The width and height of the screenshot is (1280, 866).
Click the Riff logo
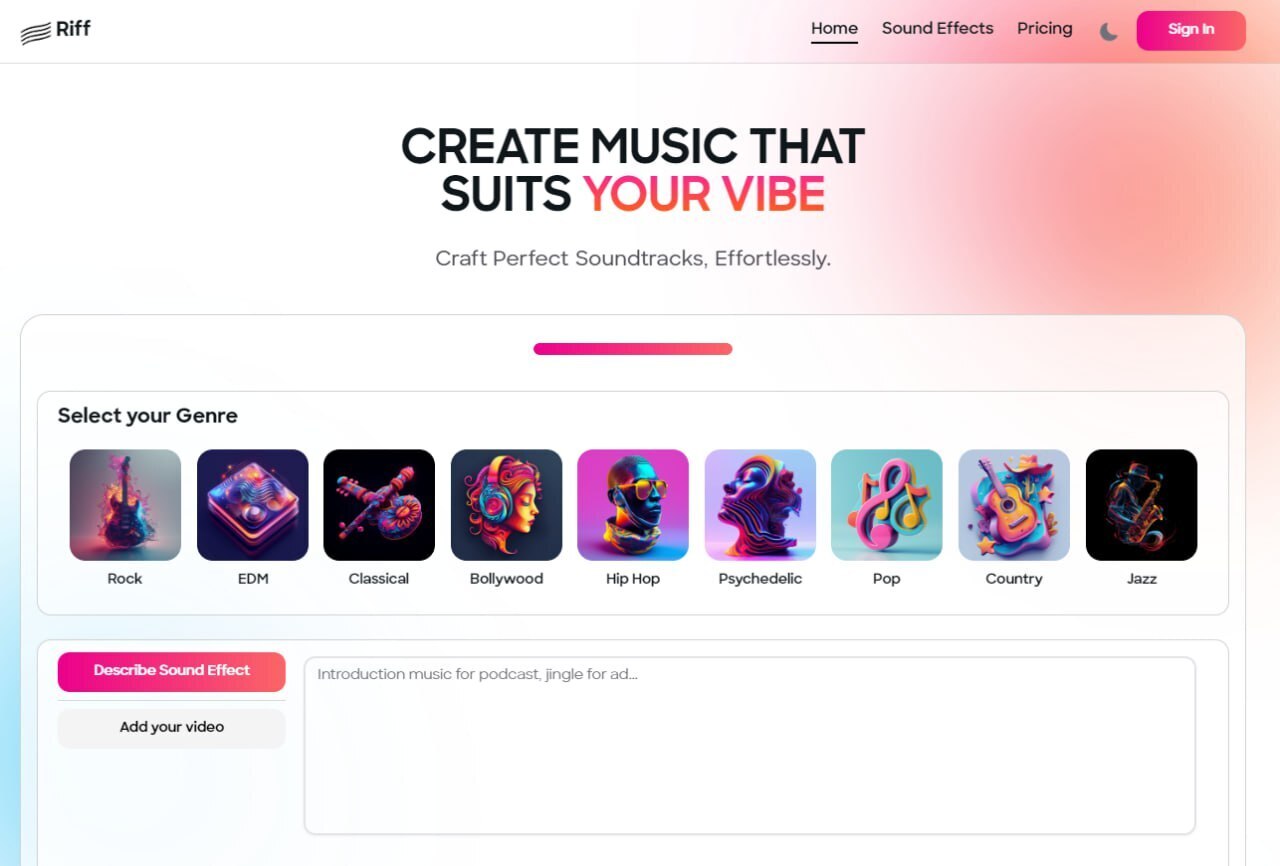tap(56, 31)
